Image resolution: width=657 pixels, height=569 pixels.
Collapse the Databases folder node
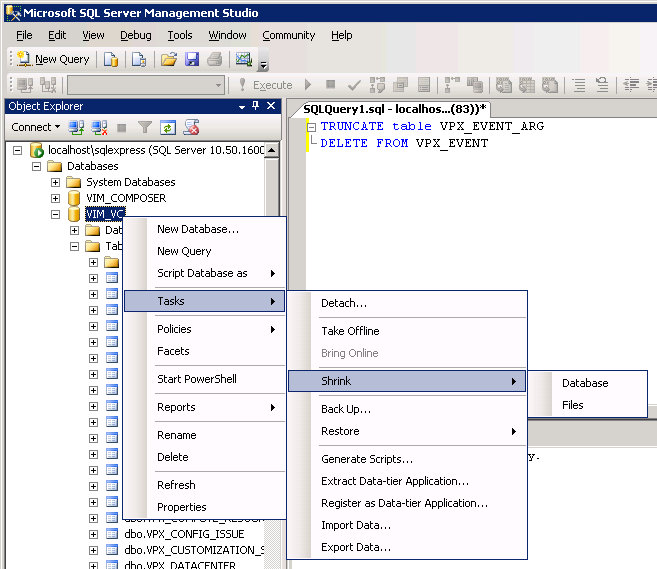click(x=36, y=166)
